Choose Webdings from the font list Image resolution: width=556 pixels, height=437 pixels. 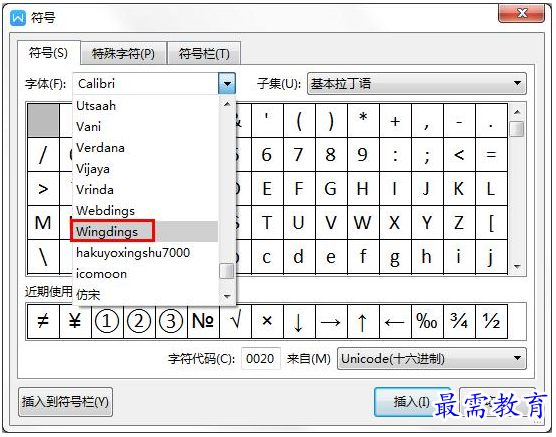(x=145, y=210)
